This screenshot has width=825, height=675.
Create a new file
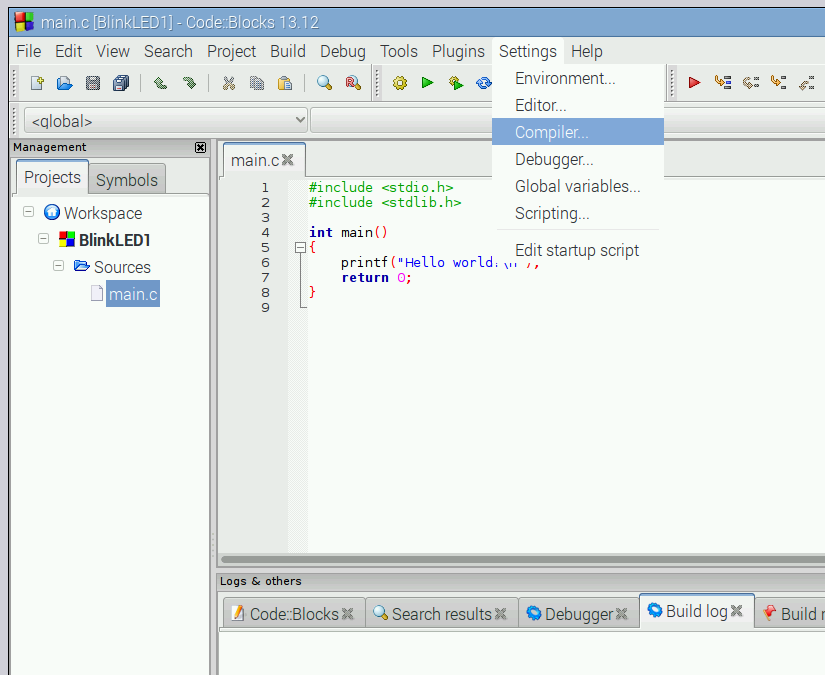tap(36, 83)
